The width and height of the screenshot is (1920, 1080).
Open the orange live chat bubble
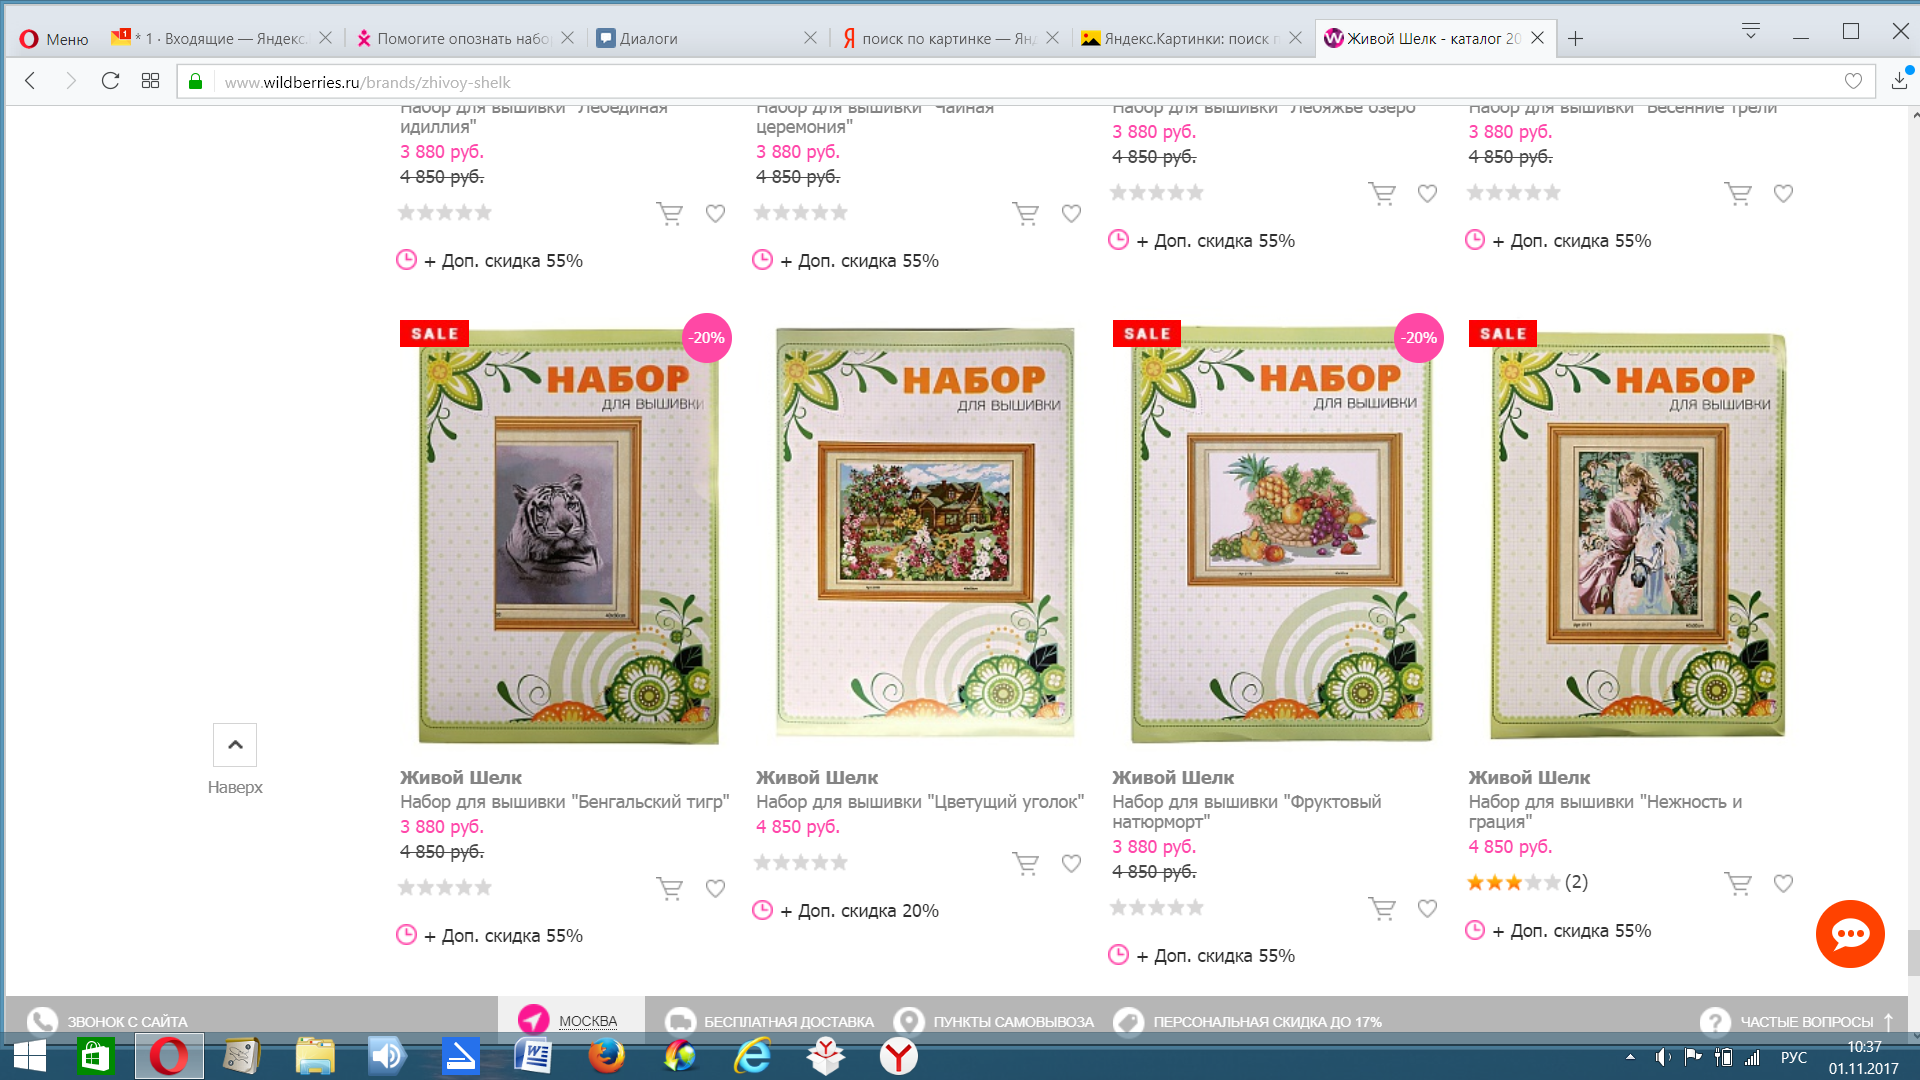pos(1850,934)
